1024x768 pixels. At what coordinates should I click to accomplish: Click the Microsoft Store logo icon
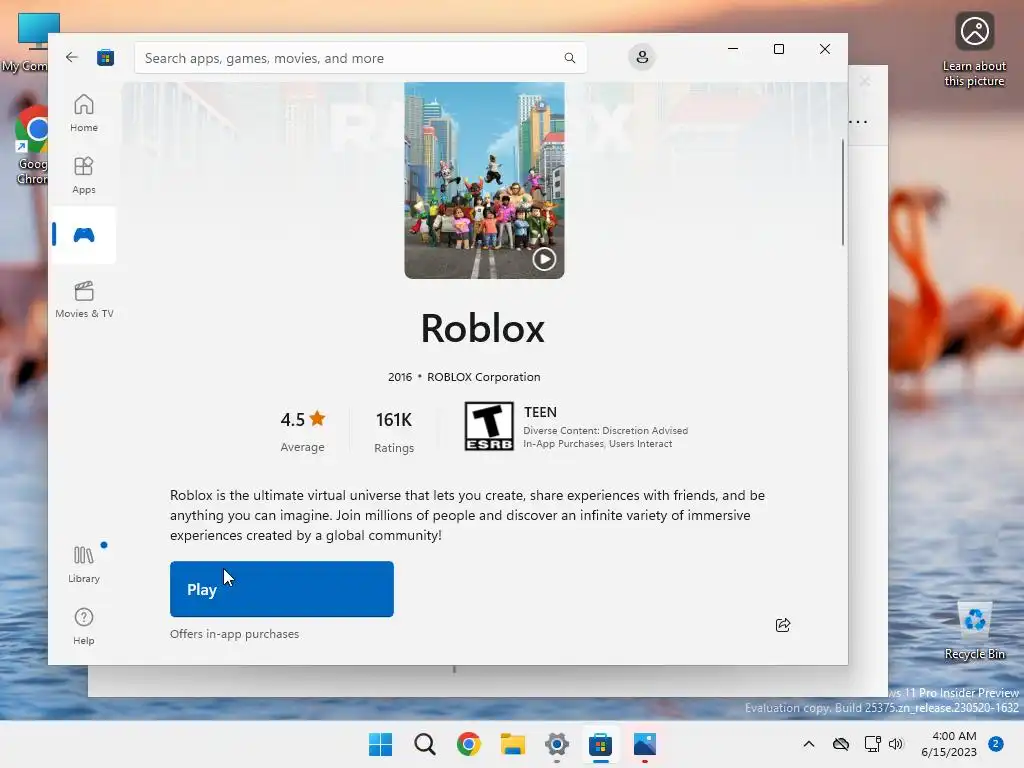[x=106, y=57]
